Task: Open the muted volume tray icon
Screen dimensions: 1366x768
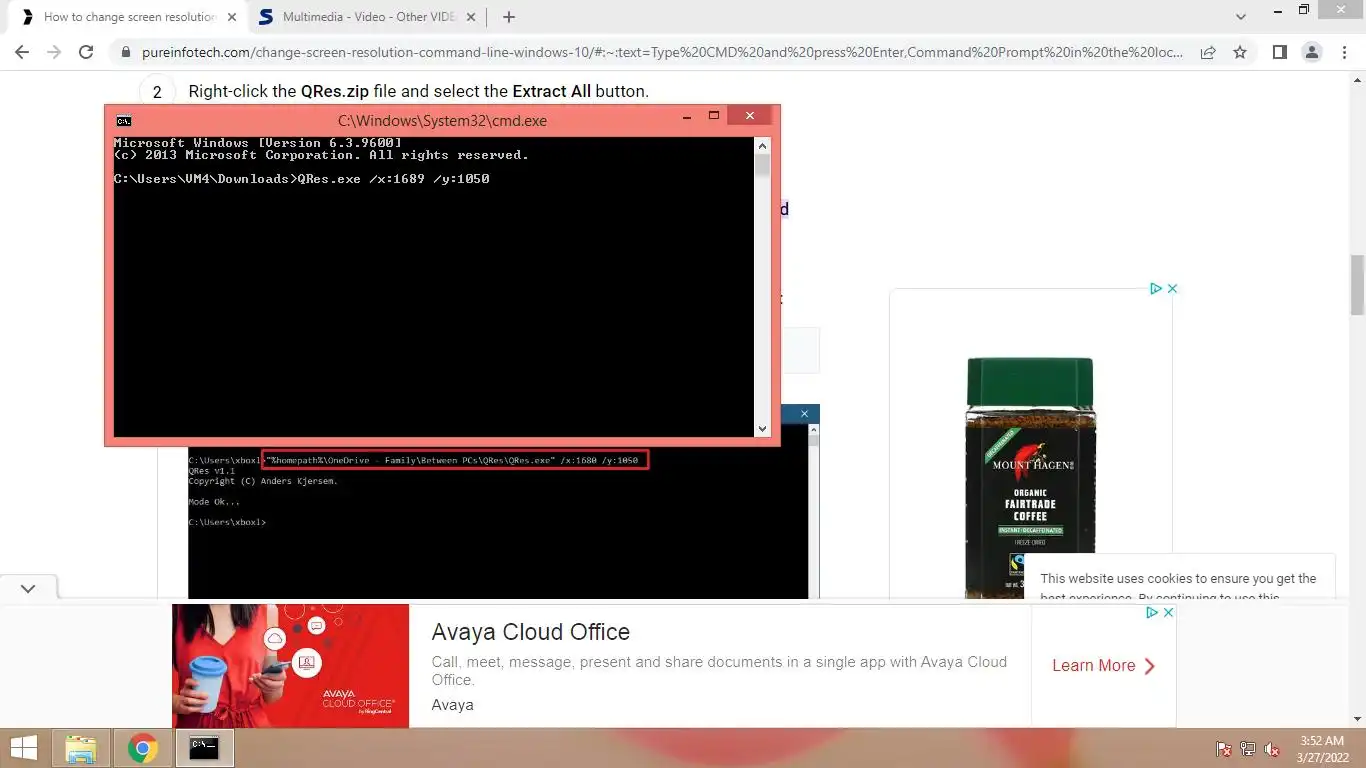Action: (x=1272, y=749)
